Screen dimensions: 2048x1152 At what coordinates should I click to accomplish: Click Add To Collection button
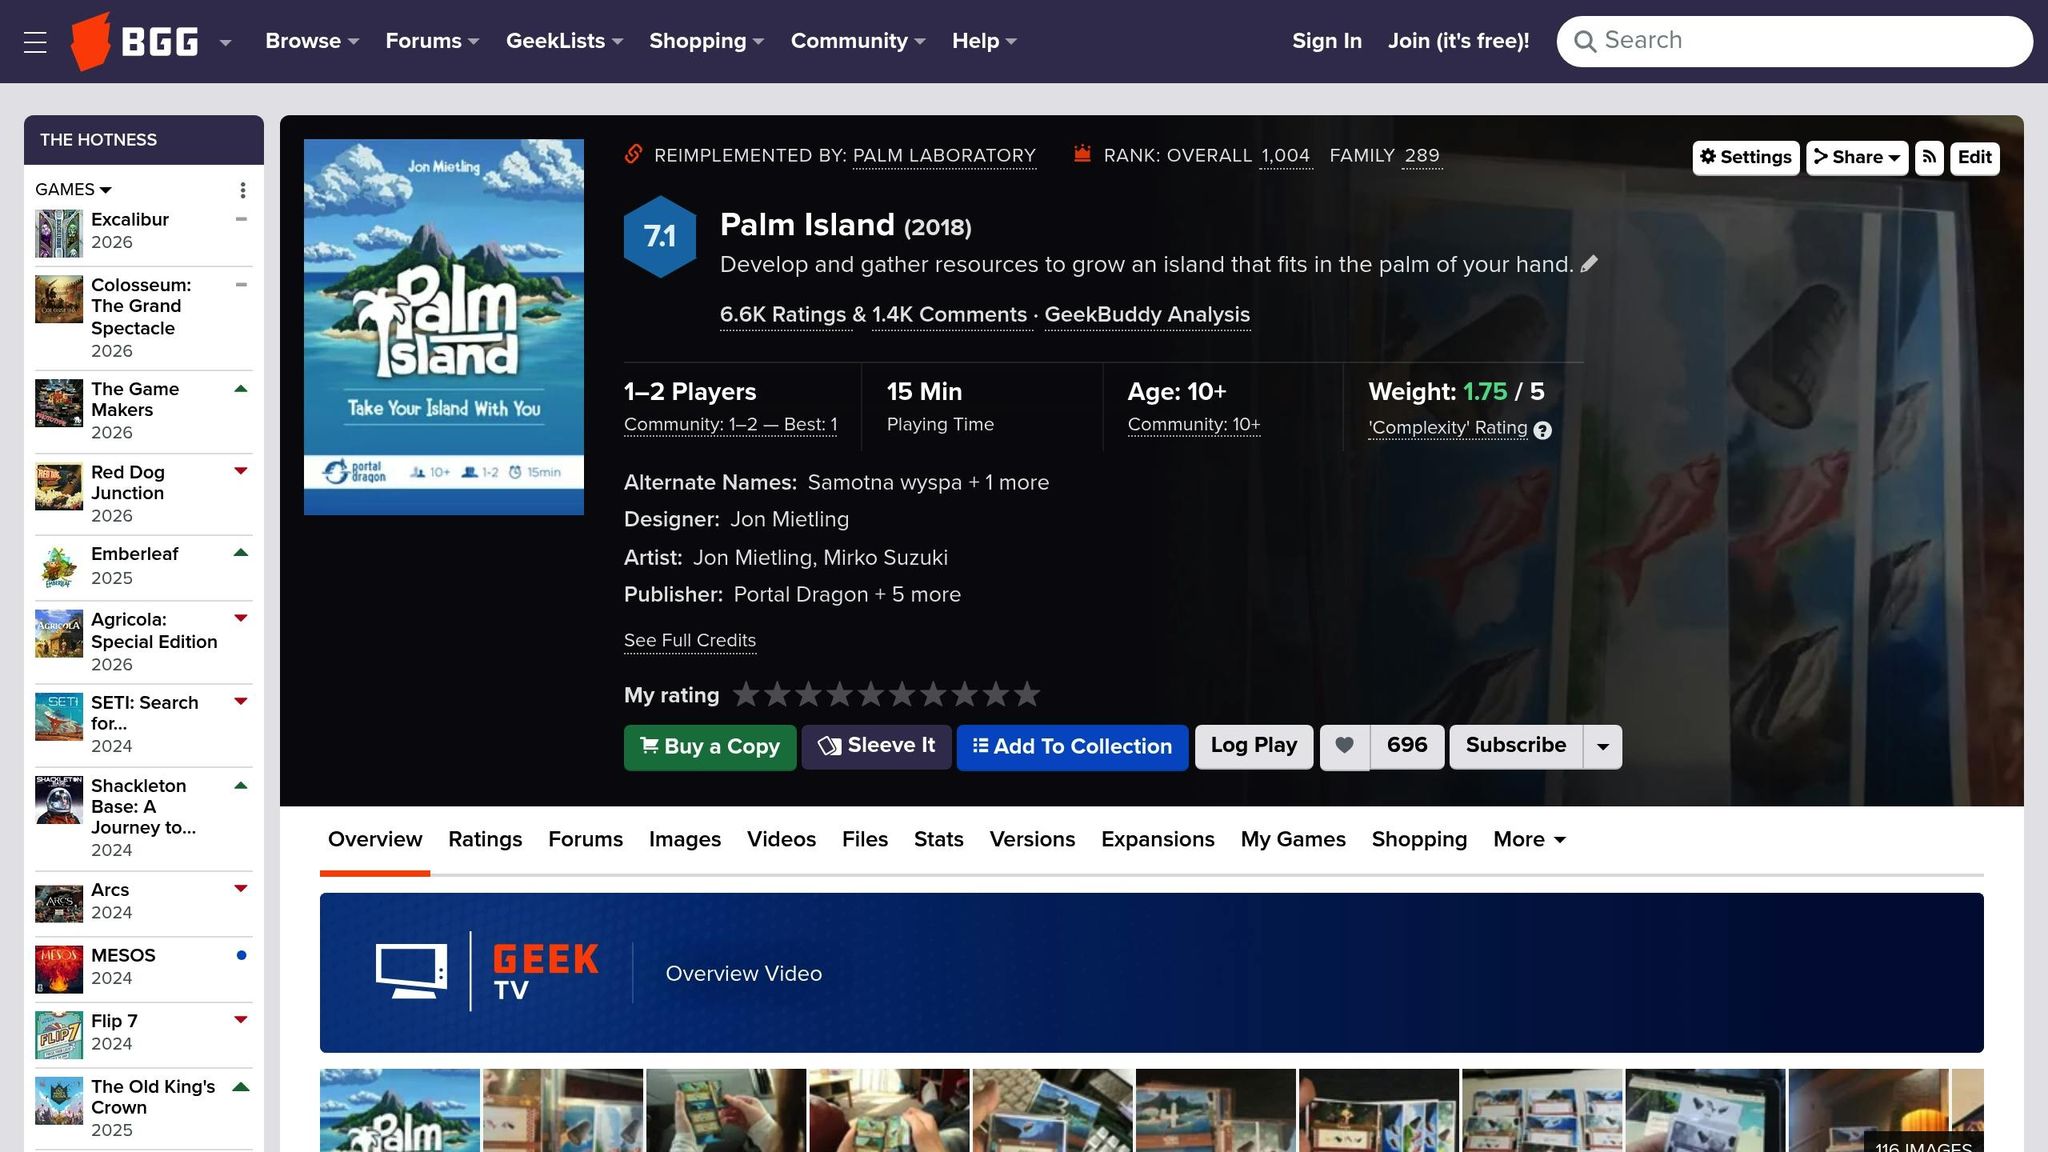(x=1072, y=747)
